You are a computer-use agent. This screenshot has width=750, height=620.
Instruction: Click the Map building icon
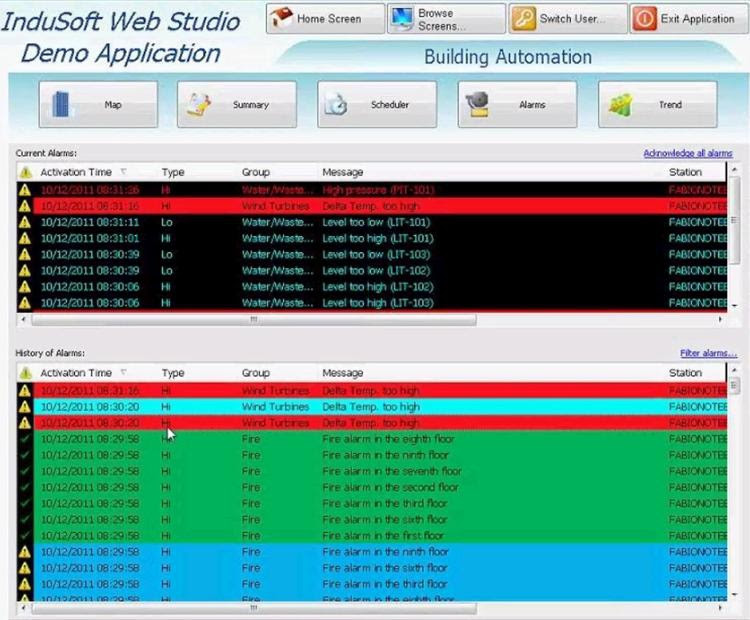(x=61, y=104)
